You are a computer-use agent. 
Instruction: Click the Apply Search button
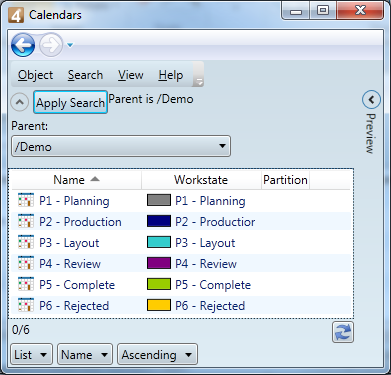(70, 102)
